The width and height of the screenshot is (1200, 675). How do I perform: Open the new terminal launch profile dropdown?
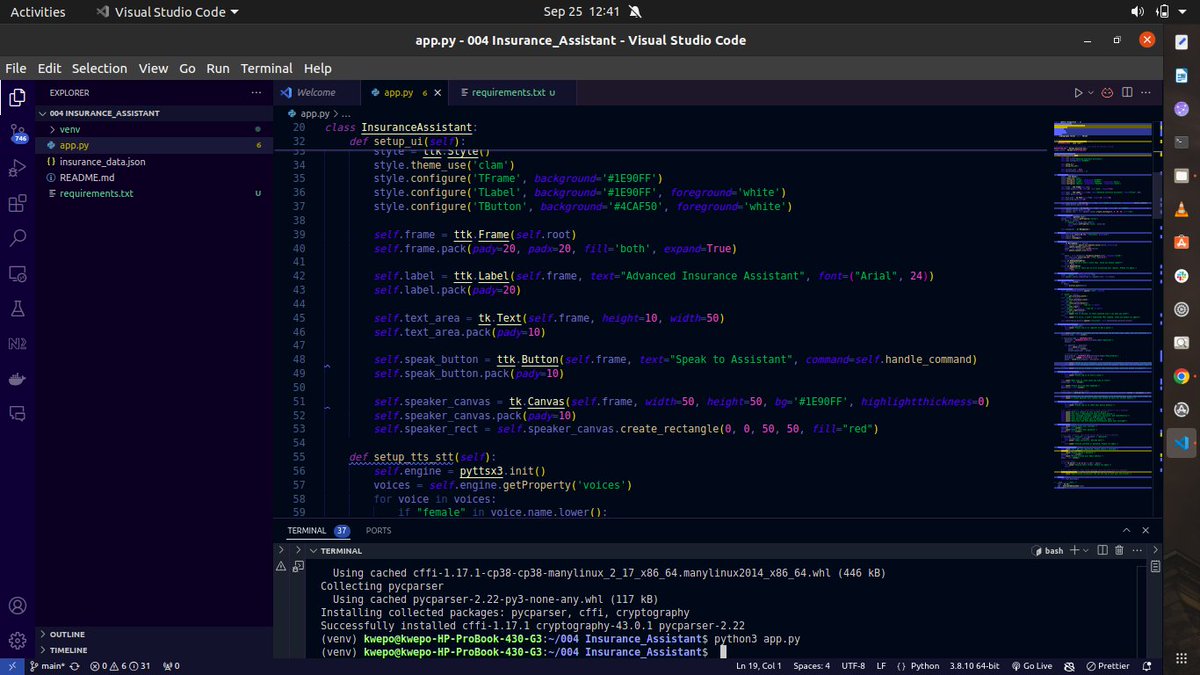[x=1087, y=550]
